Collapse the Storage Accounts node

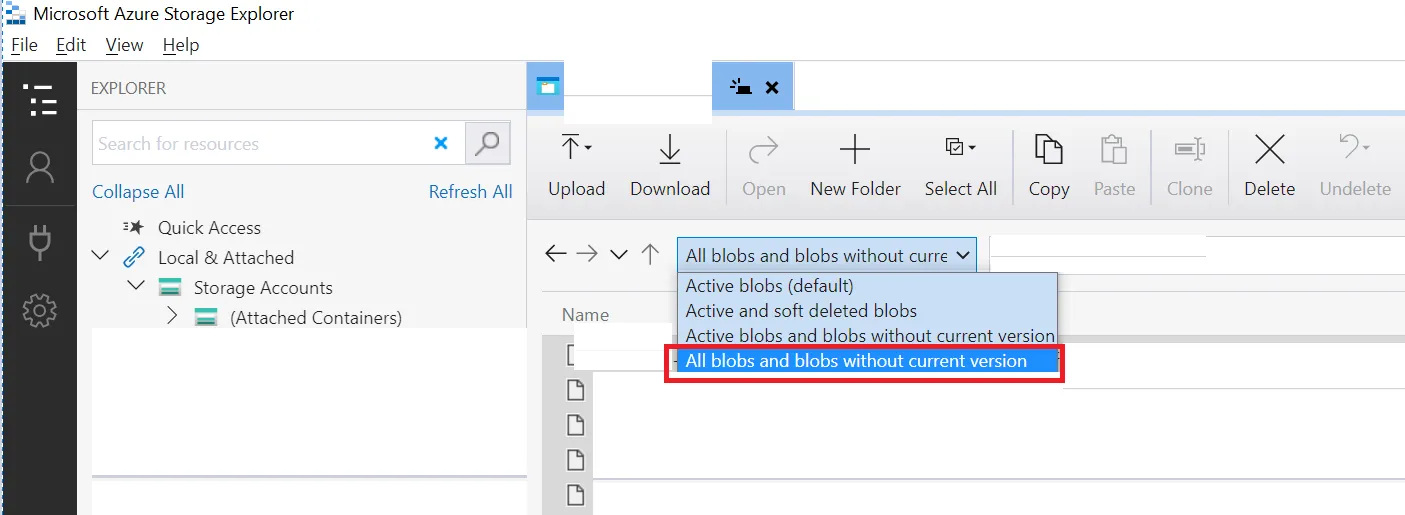136,286
